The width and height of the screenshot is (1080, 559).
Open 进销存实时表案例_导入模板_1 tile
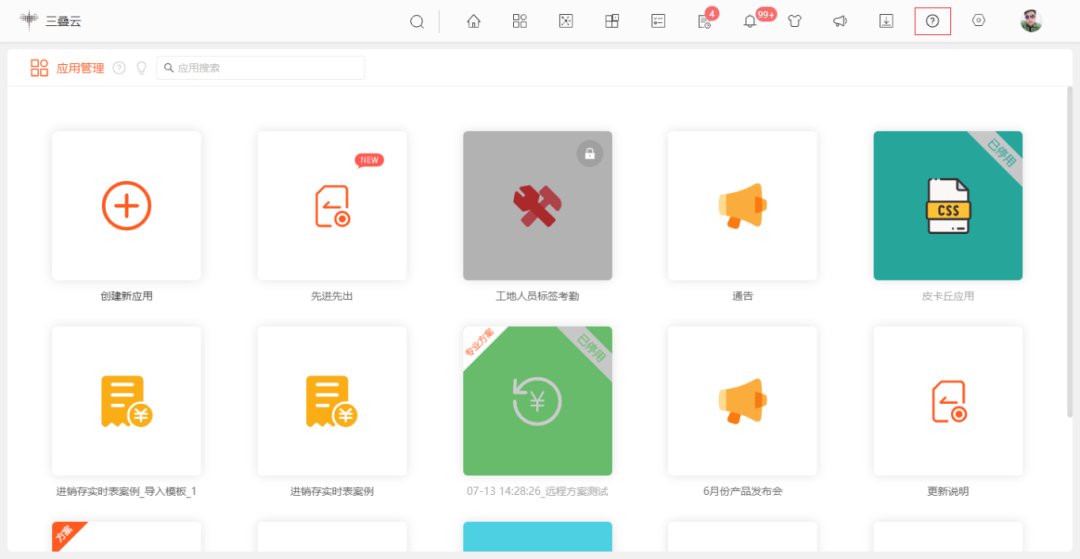click(x=127, y=401)
